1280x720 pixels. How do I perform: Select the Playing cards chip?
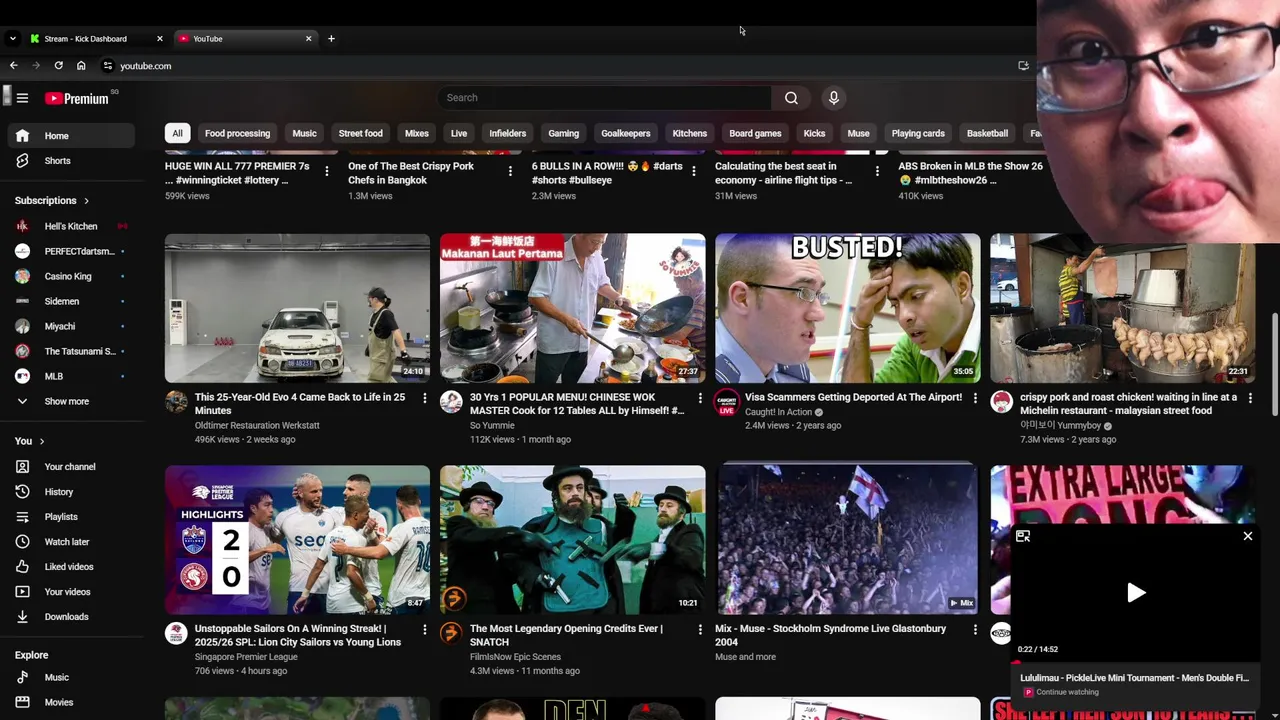click(x=918, y=133)
